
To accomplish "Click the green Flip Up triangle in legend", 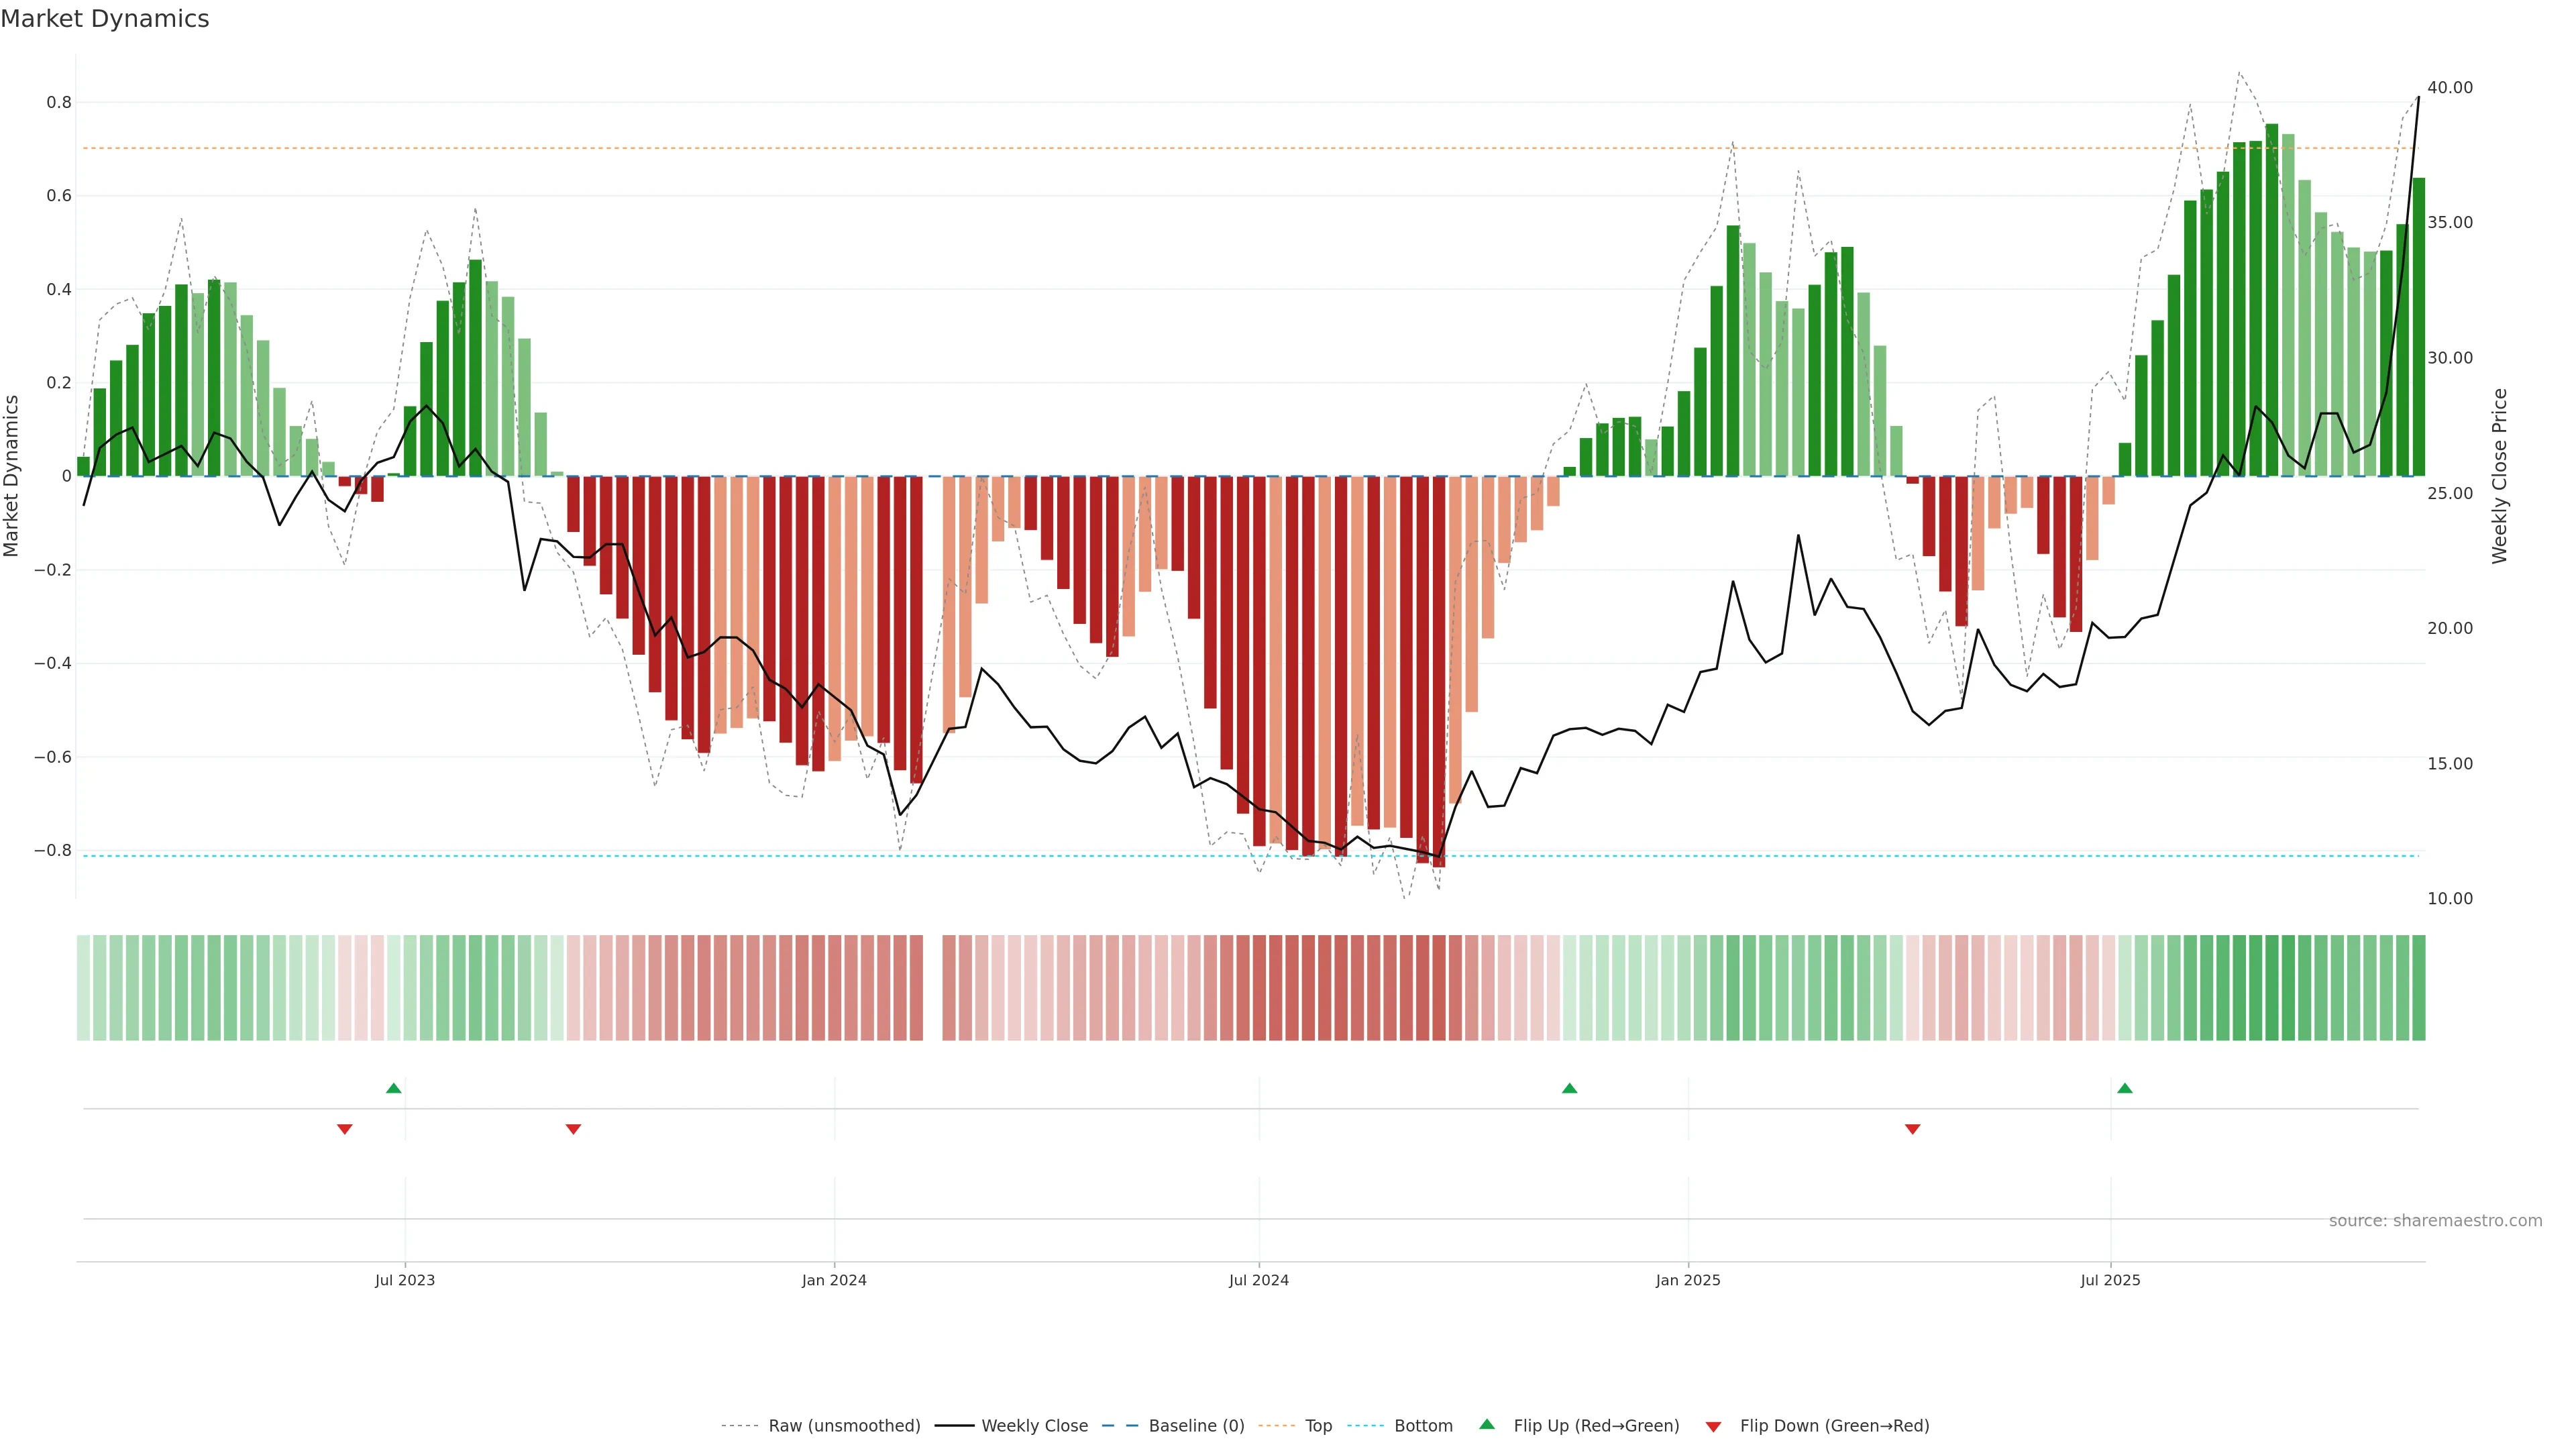I will click(1487, 1424).
